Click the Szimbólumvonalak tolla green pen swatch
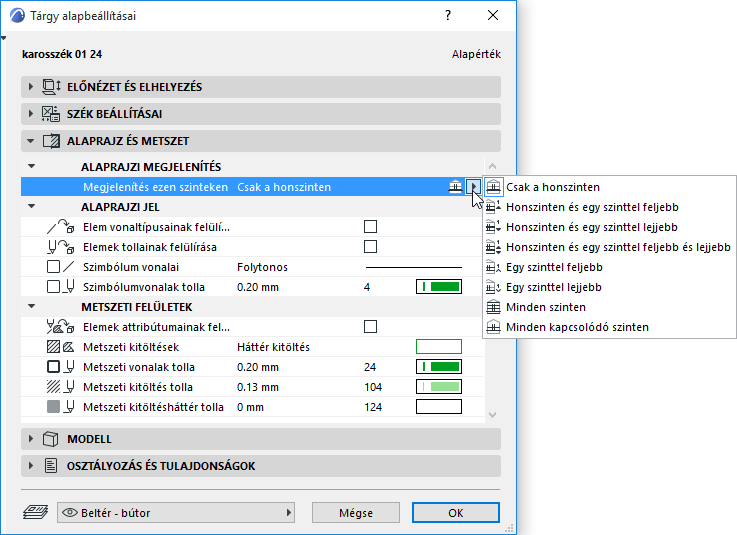Viewport: 737px width, 535px height. [439, 286]
